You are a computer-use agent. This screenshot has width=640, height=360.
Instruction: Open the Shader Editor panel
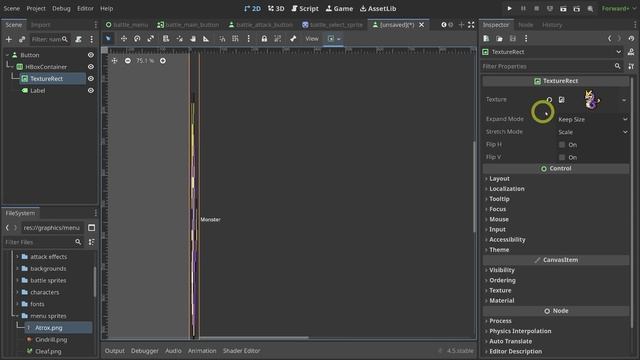pyautogui.click(x=241, y=351)
